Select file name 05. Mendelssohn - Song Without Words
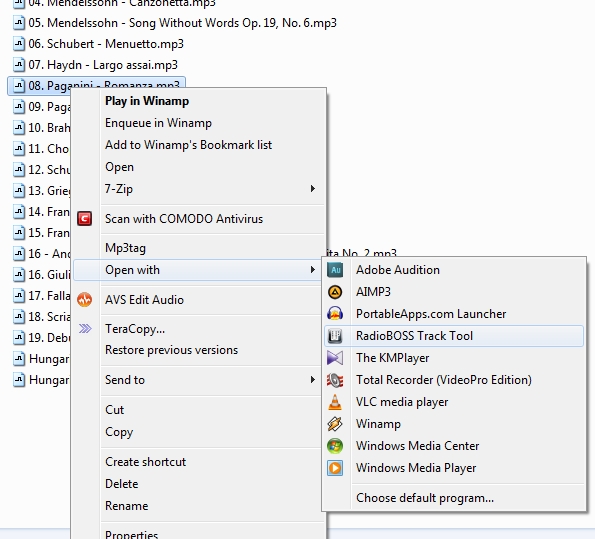Screen dimensions: 595x539 click(x=183, y=23)
